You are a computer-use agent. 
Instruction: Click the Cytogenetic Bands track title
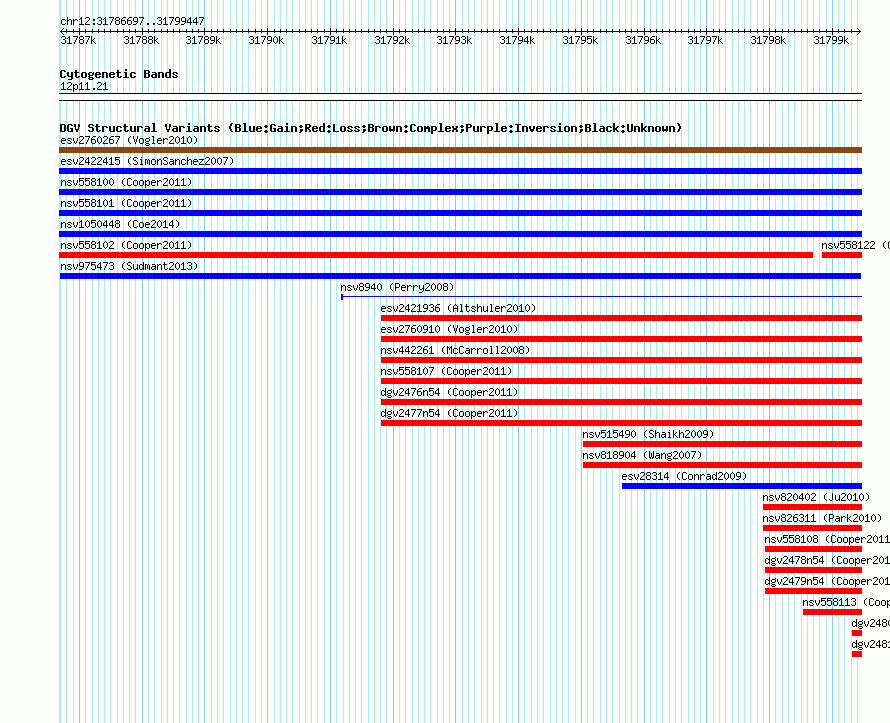(119, 74)
